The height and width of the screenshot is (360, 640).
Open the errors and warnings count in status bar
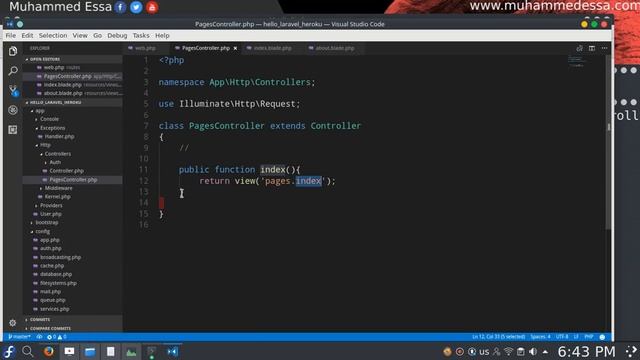click(57, 337)
